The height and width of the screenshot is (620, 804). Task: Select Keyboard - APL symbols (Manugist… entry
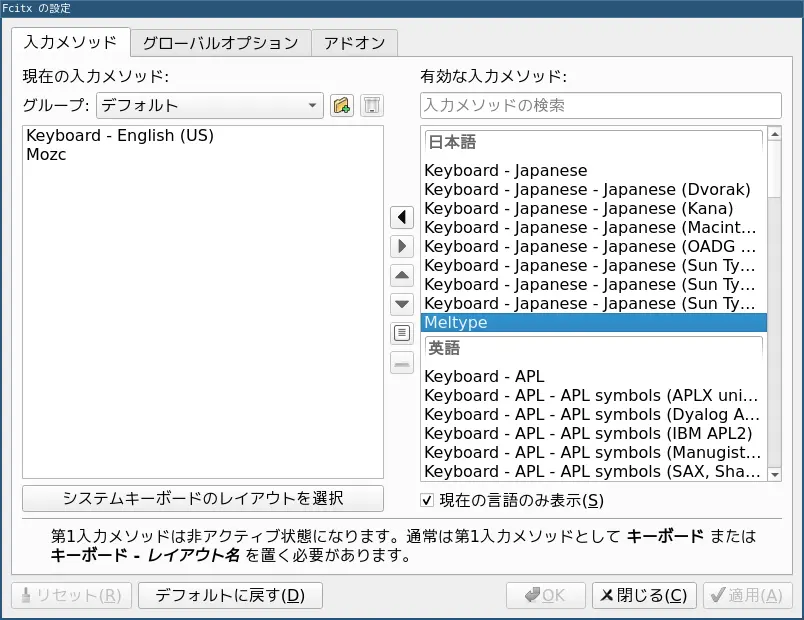pyautogui.click(x=594, y=452)
